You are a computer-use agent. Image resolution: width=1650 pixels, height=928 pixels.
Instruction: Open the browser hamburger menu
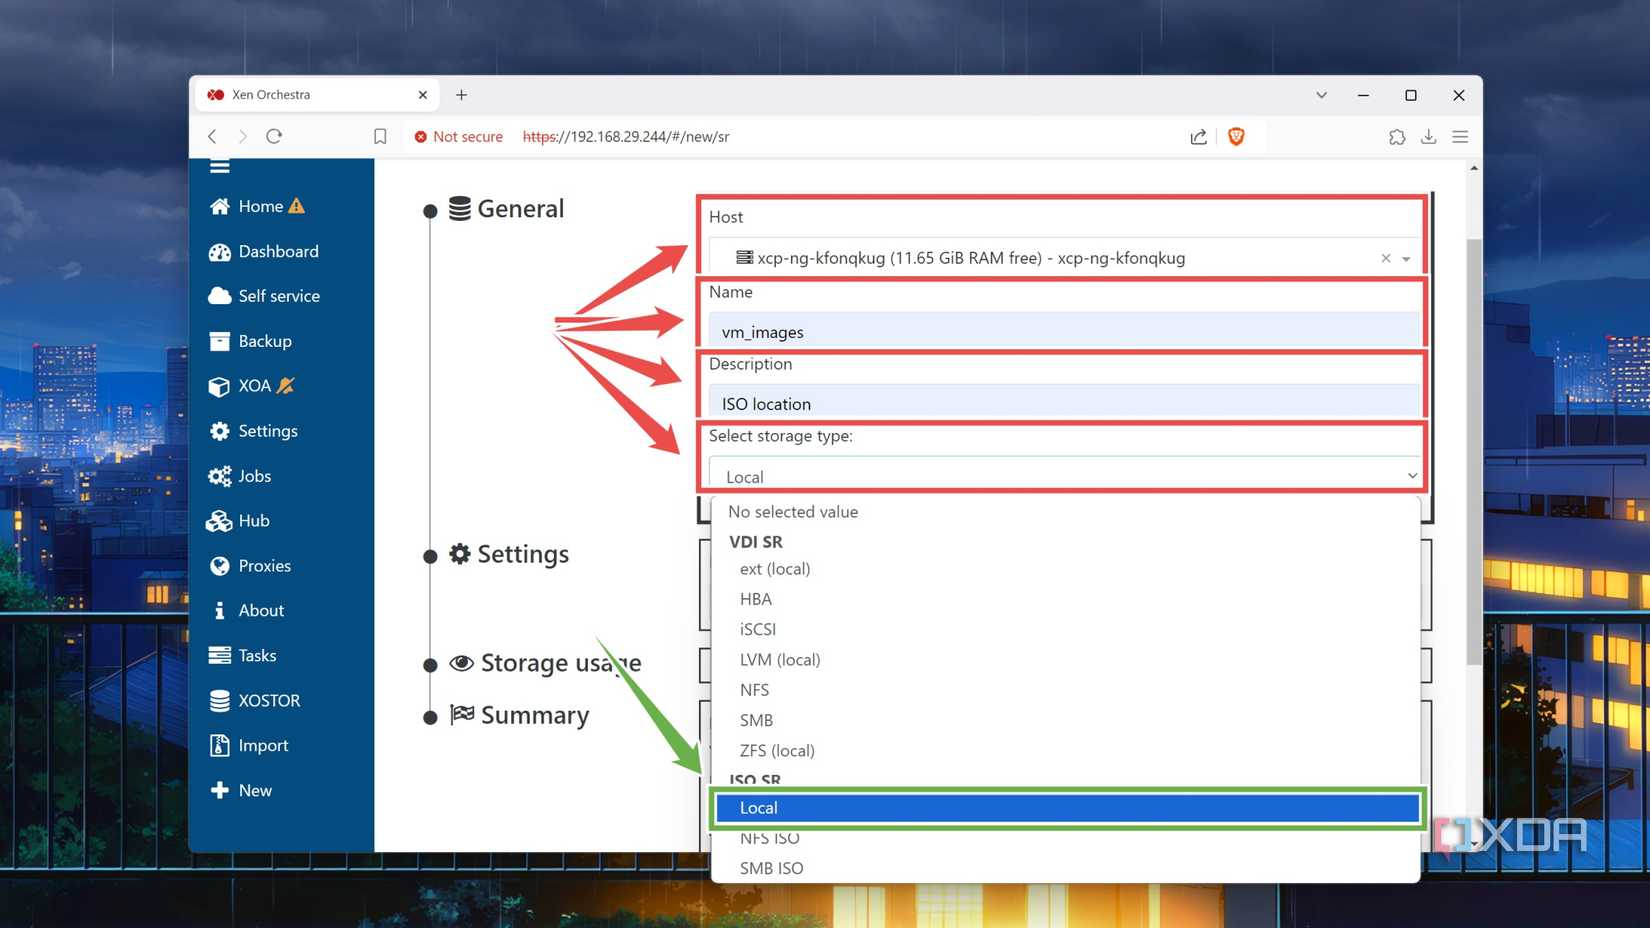pyautogui.click(x=1460, y=136)
